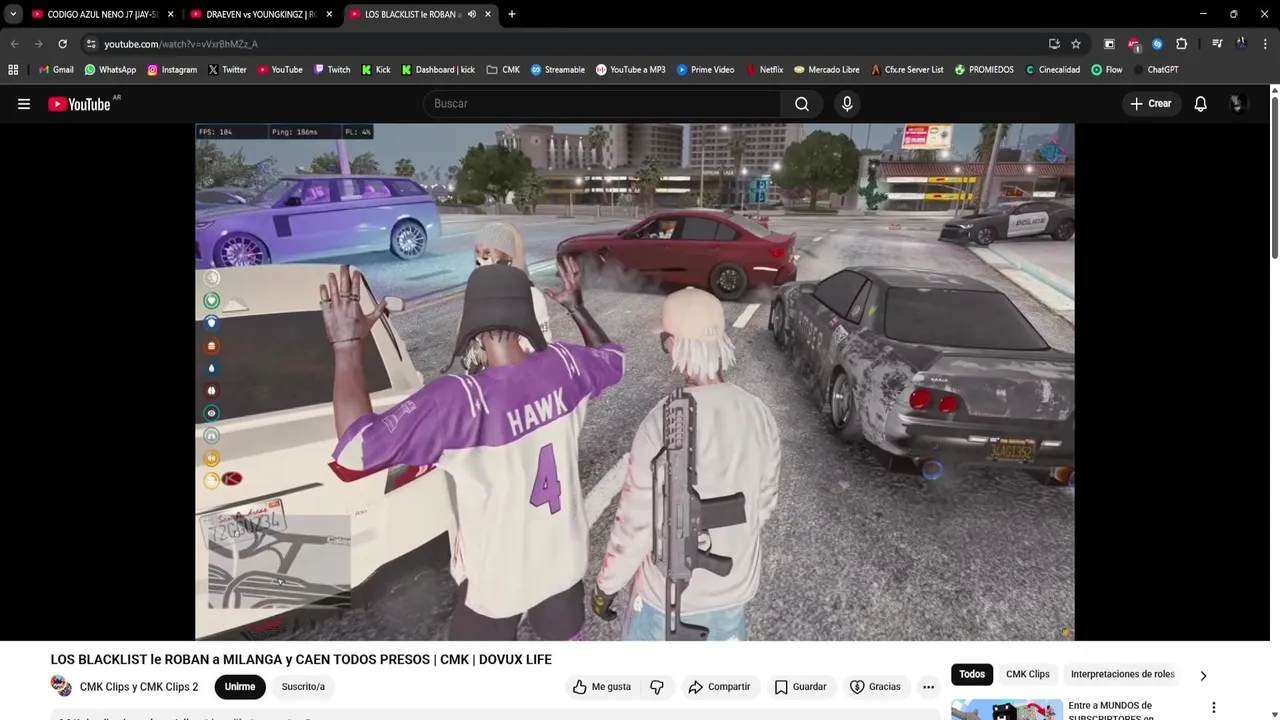This screenshot has height=720, width=1280.
Task: Select the Todos filter chip
Action: (972, 675)
